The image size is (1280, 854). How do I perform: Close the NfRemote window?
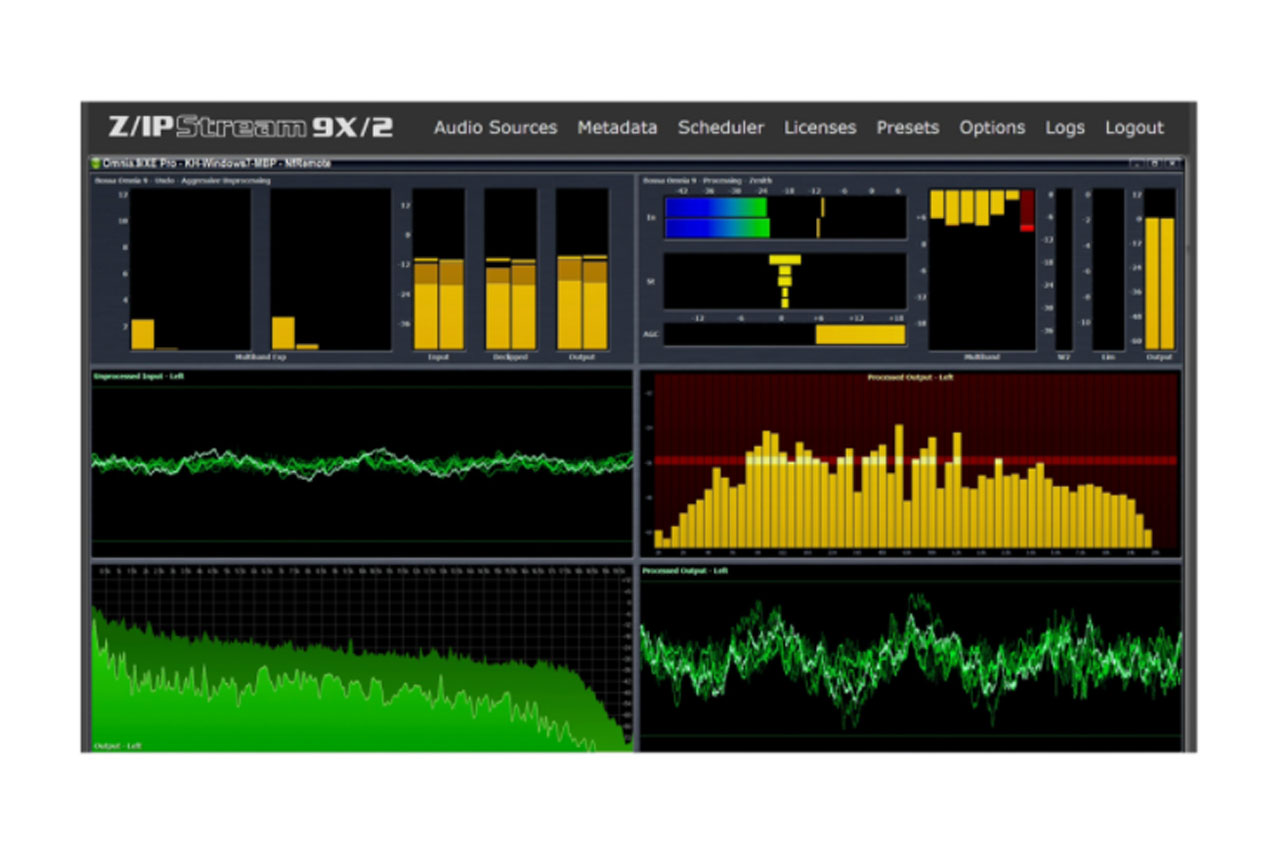click(x=1171, y=163)
